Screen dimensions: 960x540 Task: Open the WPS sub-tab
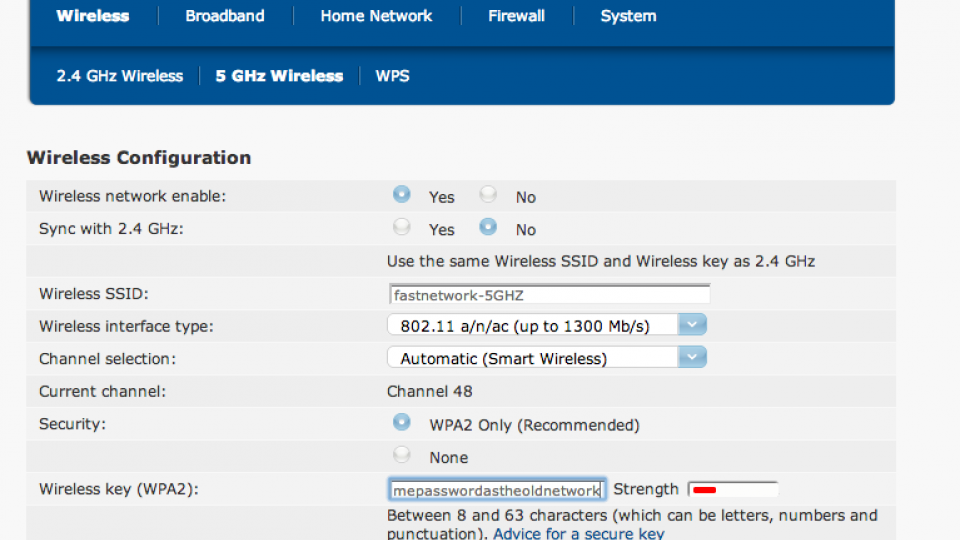[x=392, y=76]
